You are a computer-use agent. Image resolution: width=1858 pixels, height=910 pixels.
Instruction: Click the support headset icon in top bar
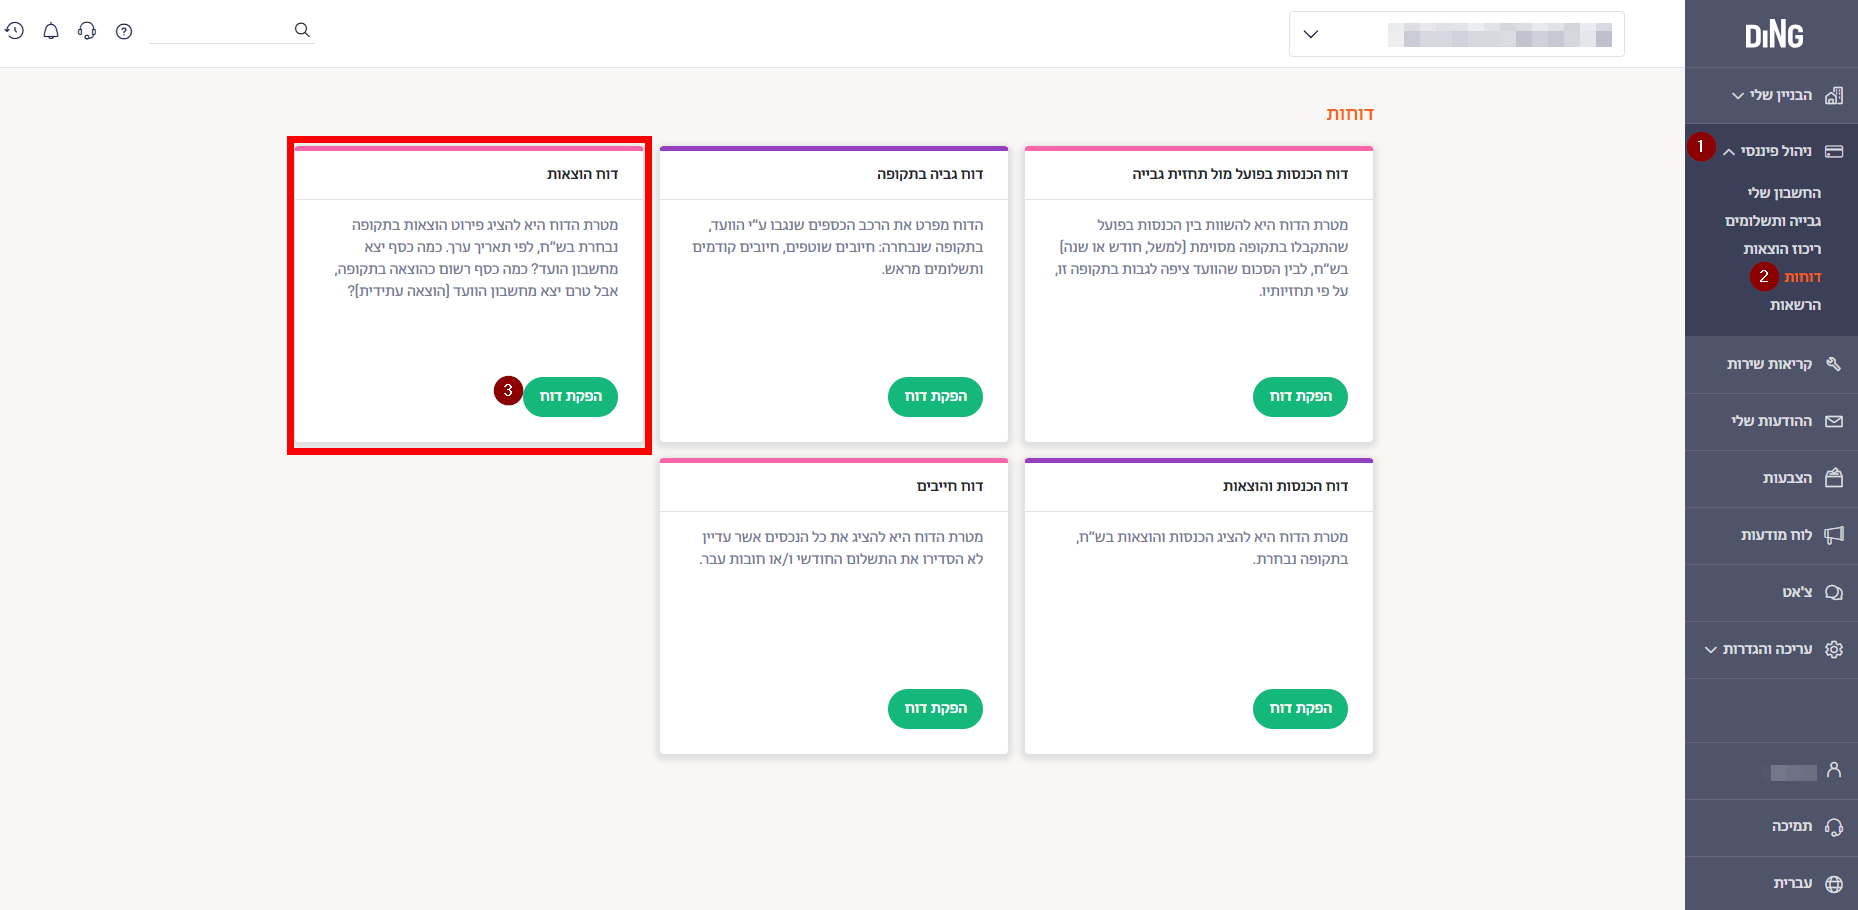pyautogui.click(x=87, y=31)
